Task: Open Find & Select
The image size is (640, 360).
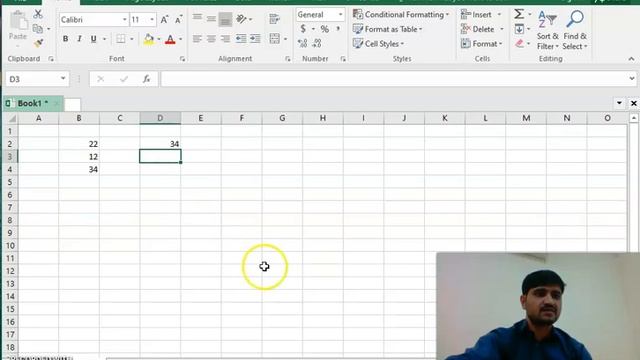Action: 575,31
